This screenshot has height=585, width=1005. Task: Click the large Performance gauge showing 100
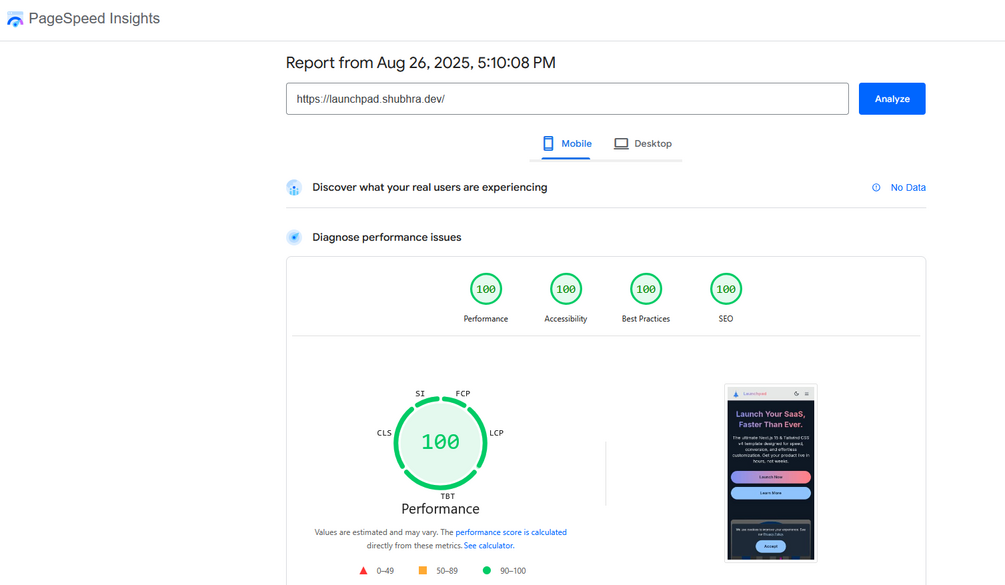440,443
